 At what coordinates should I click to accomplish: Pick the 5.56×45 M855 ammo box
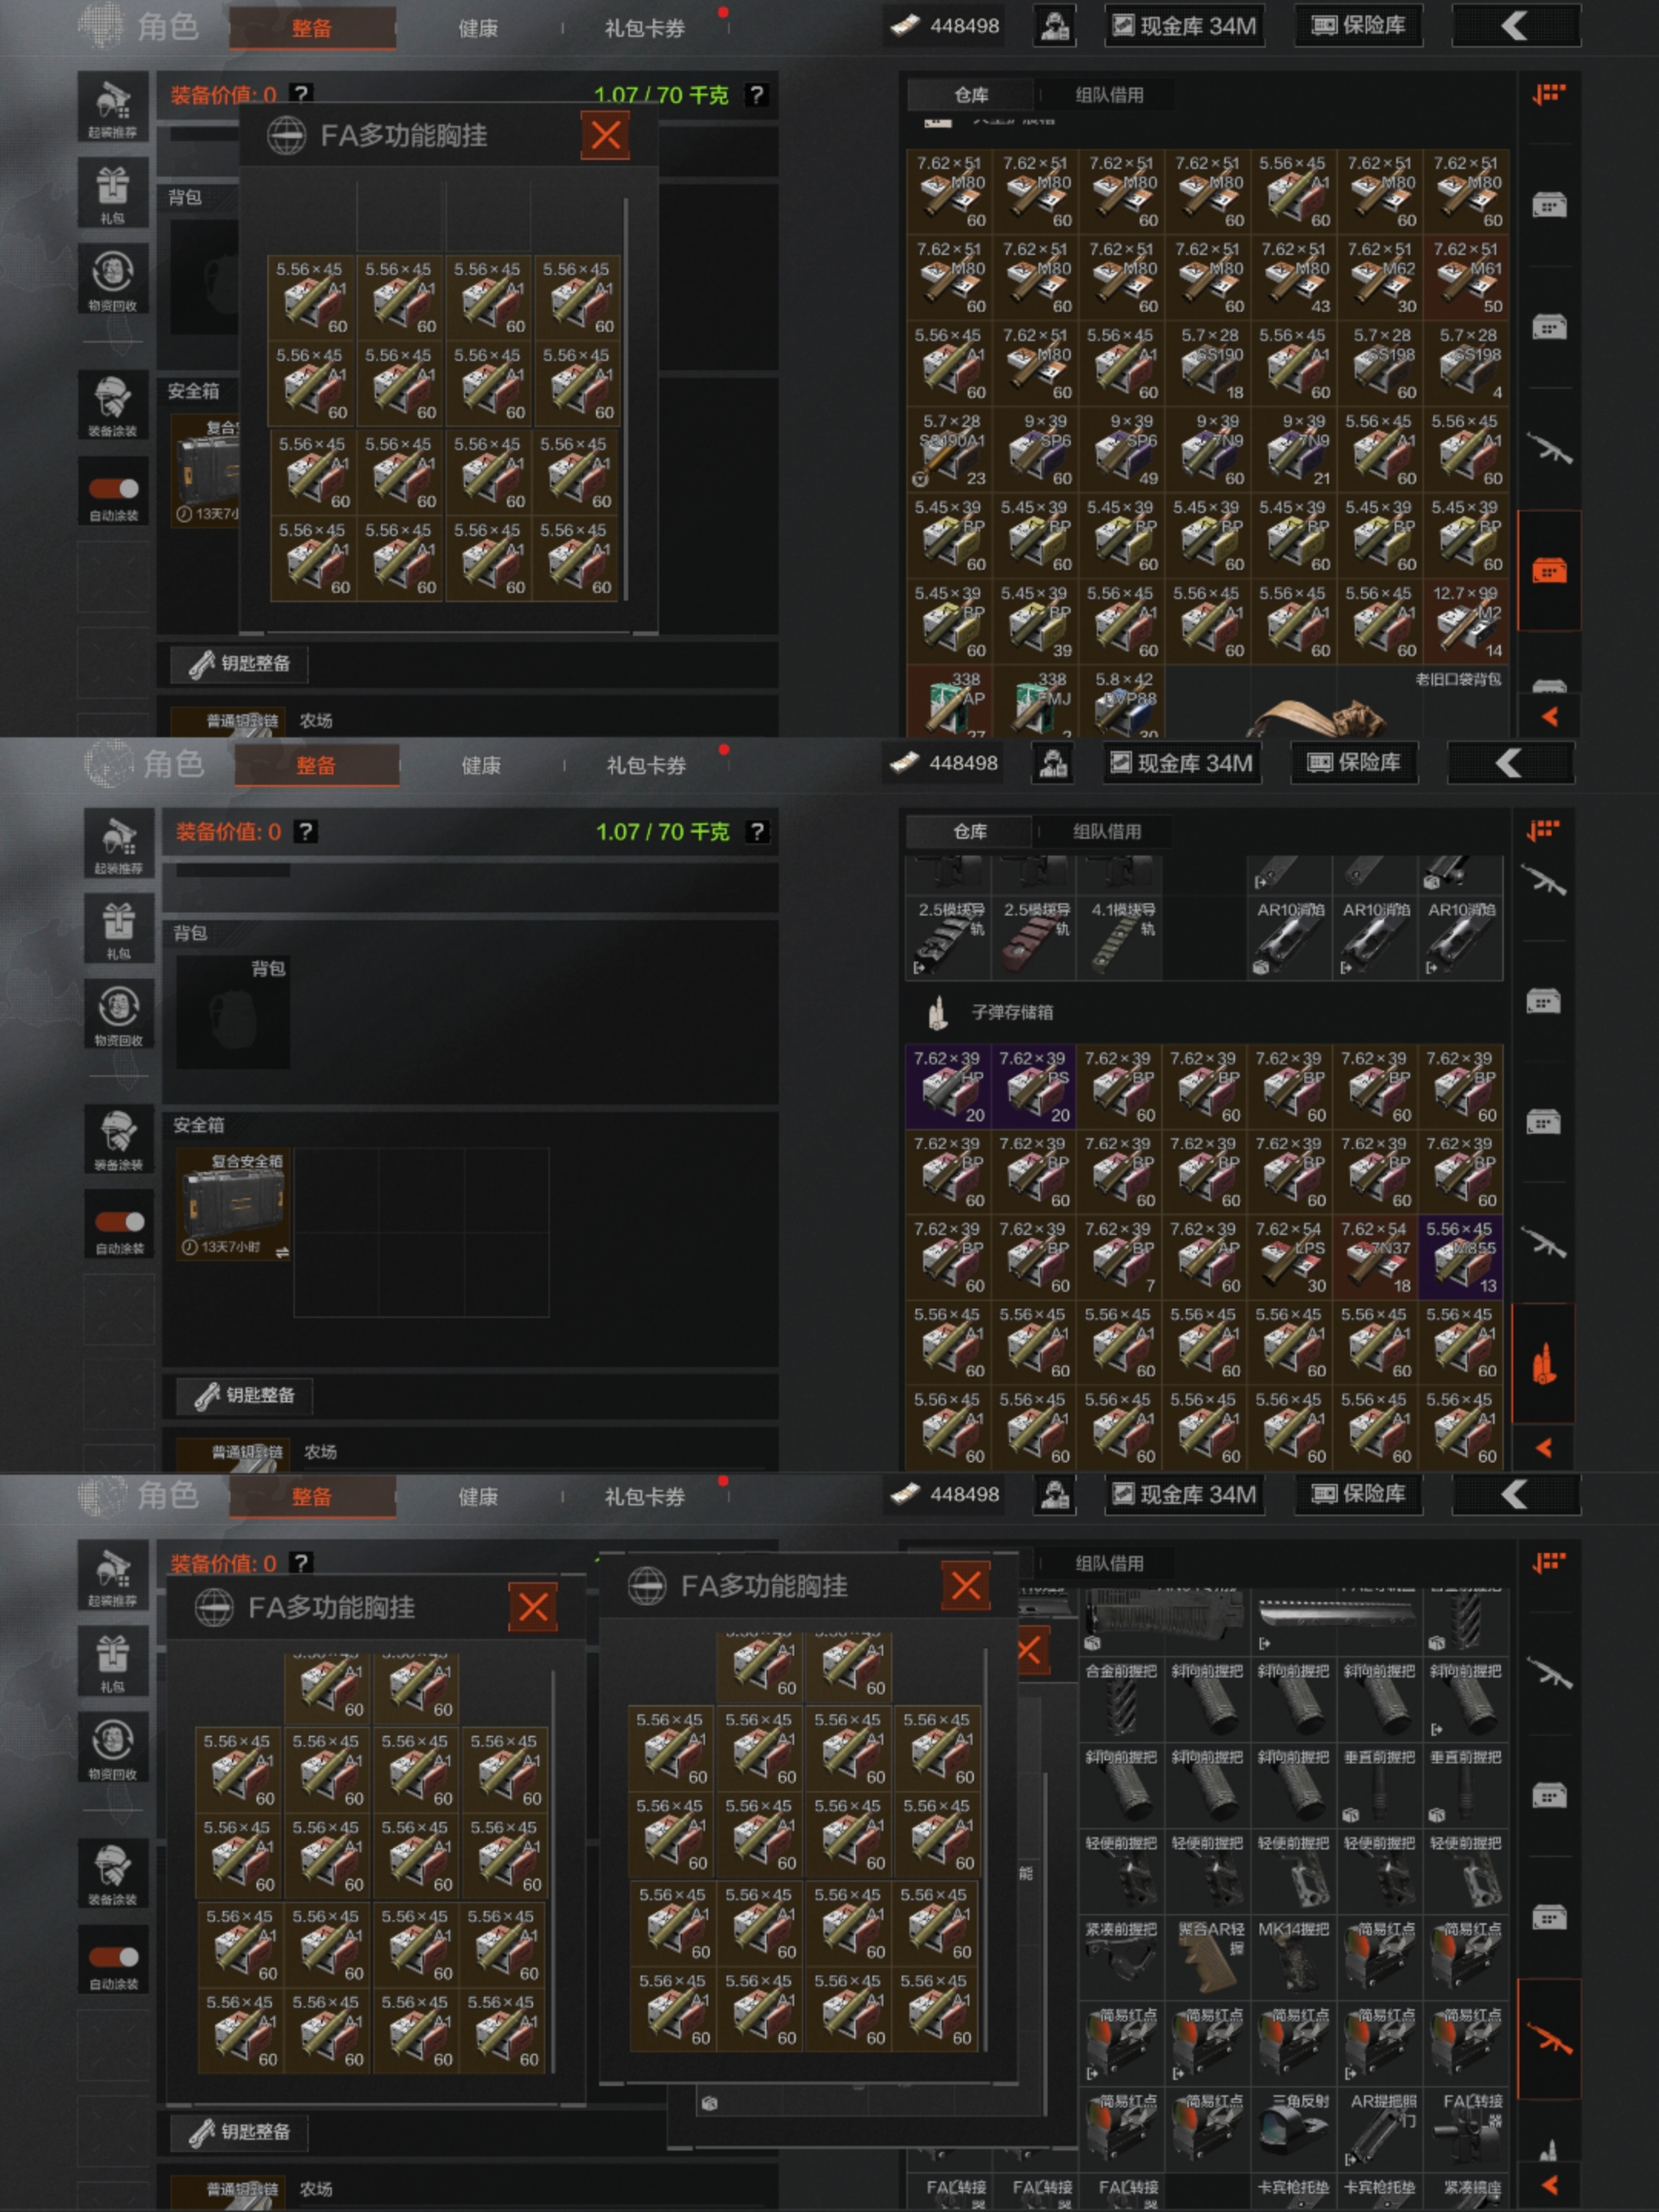point(1460,1256)
